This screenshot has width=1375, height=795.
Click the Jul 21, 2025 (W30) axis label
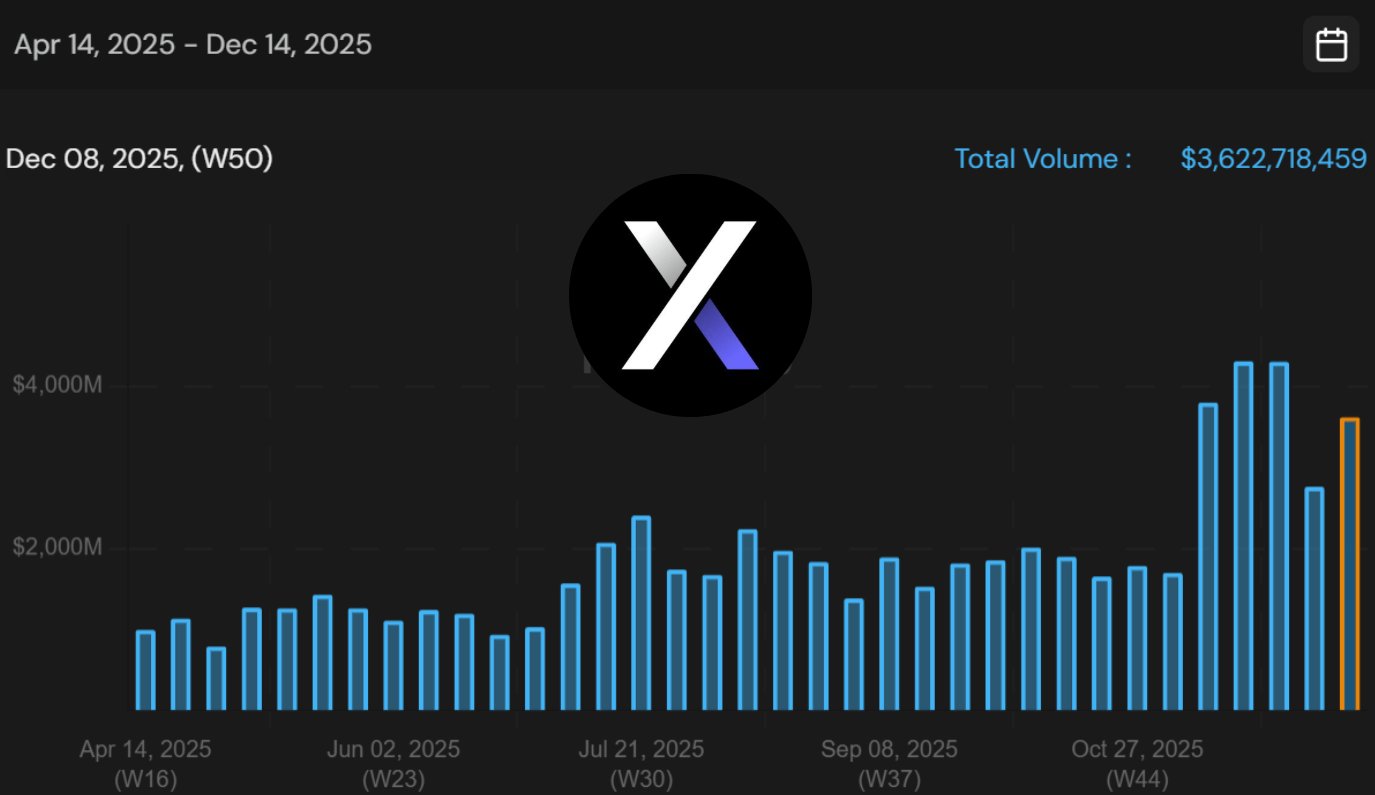tap(641, 763)
